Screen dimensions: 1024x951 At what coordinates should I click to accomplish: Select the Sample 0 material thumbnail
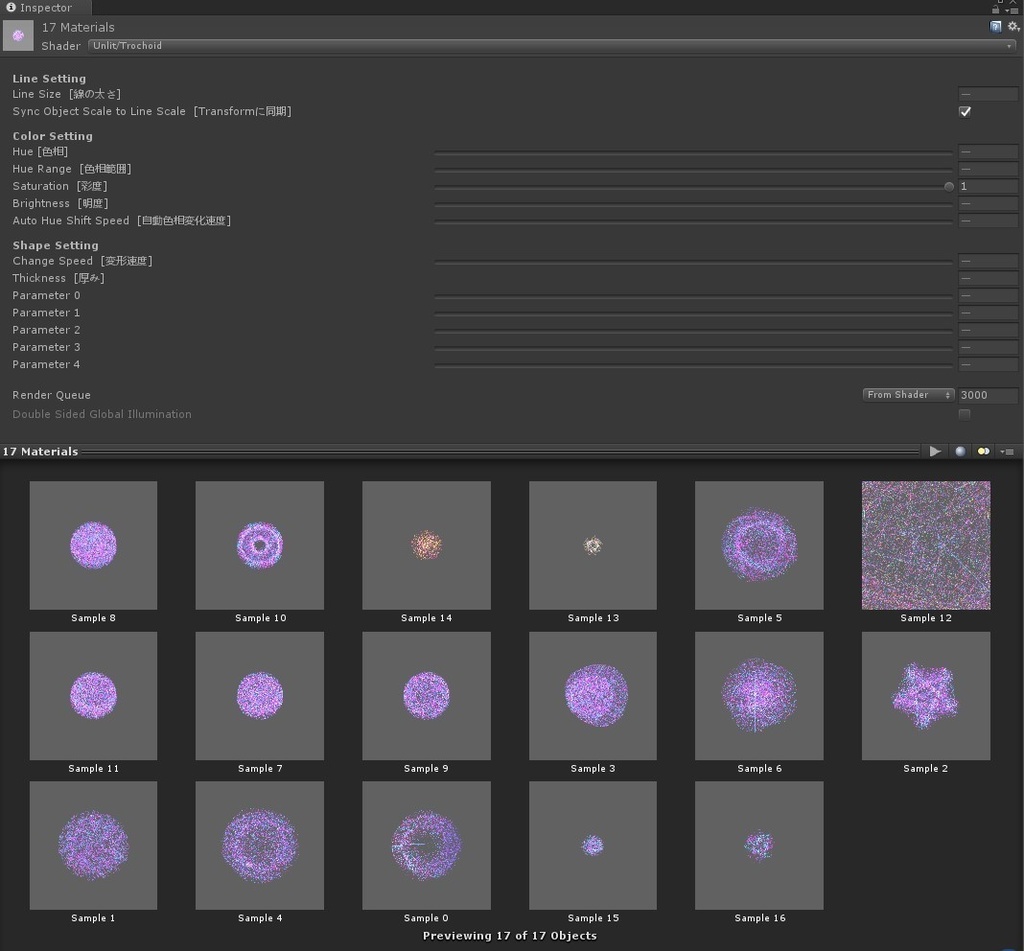426,845
